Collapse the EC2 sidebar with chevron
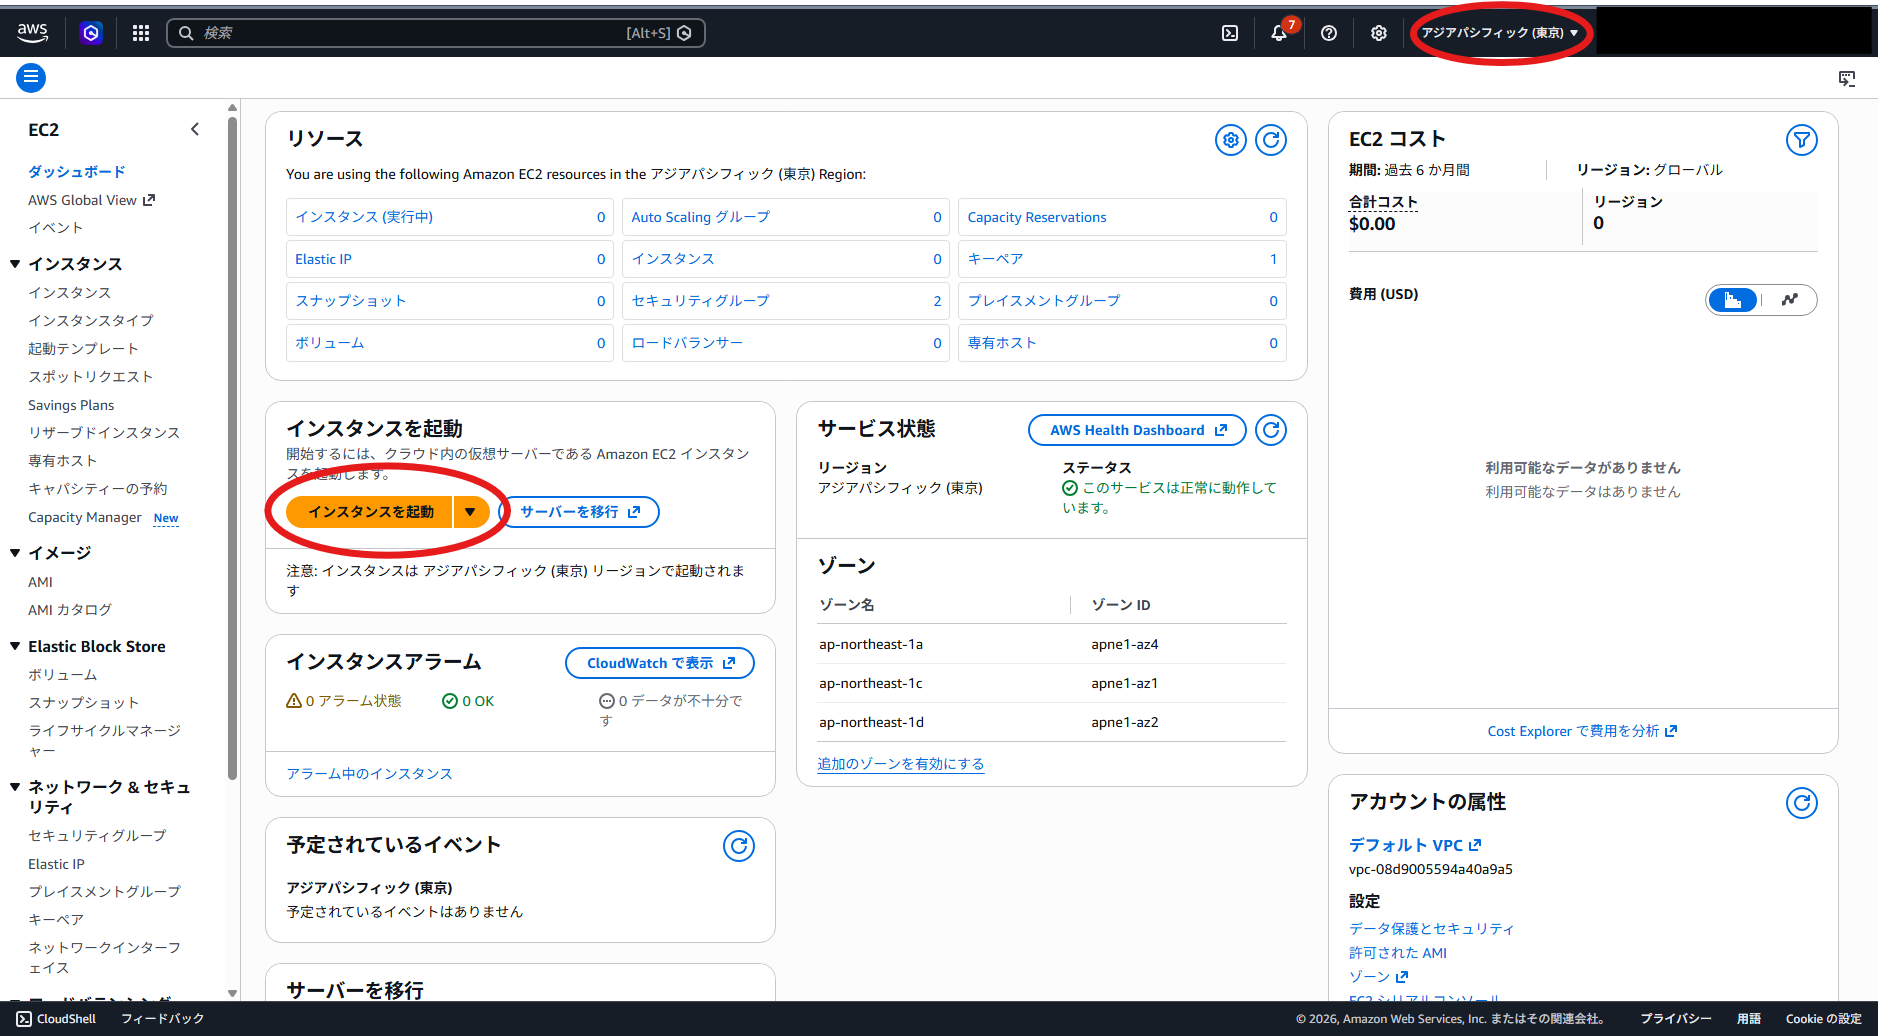 click(x=195, y=129)
